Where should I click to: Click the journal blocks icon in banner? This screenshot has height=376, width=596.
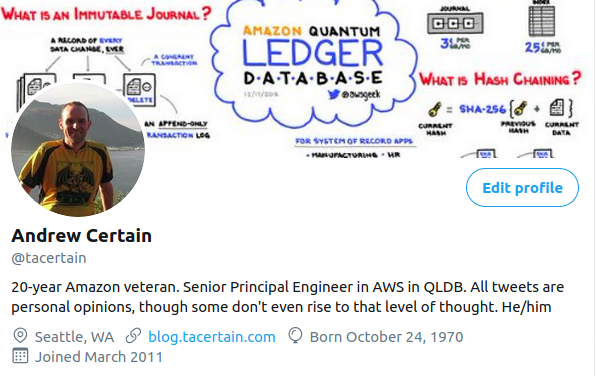[x=455, y=23]
